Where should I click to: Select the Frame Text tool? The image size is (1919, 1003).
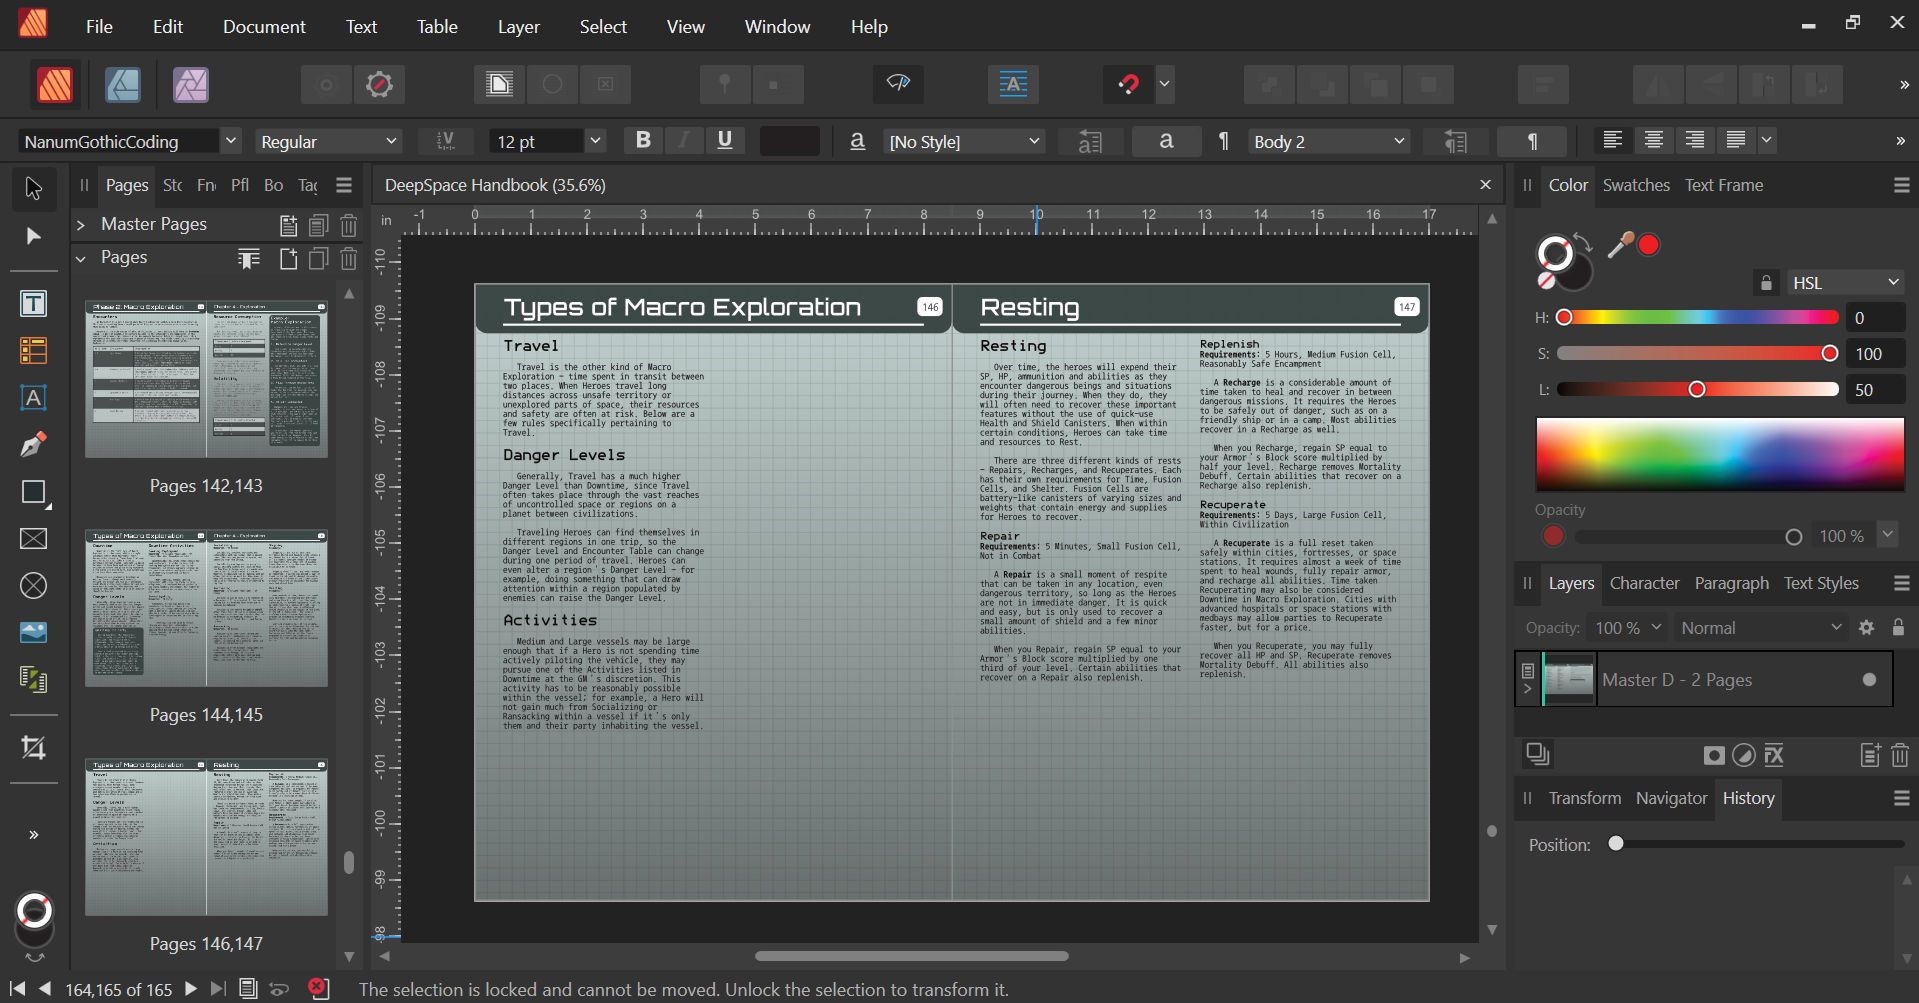[x=33, y=304]
